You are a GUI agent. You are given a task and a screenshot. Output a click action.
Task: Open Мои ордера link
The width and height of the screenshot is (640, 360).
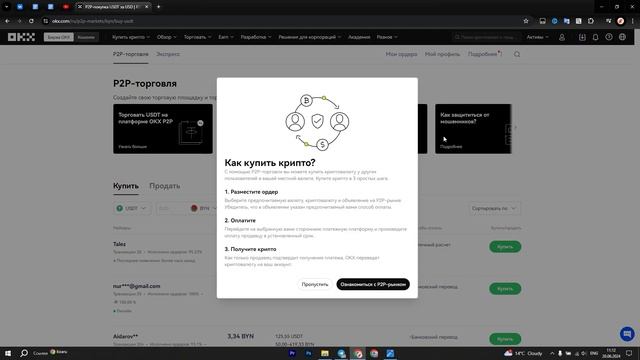[x=401, y=54]
